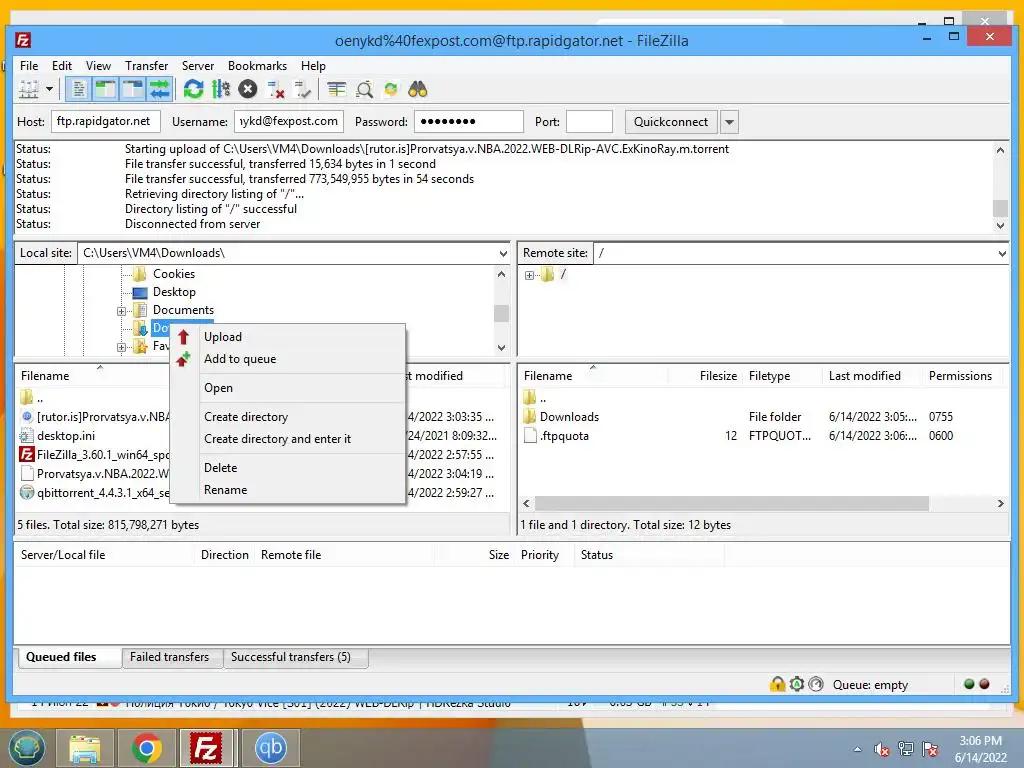Select remote .ftpquota file row

point(763,436)
